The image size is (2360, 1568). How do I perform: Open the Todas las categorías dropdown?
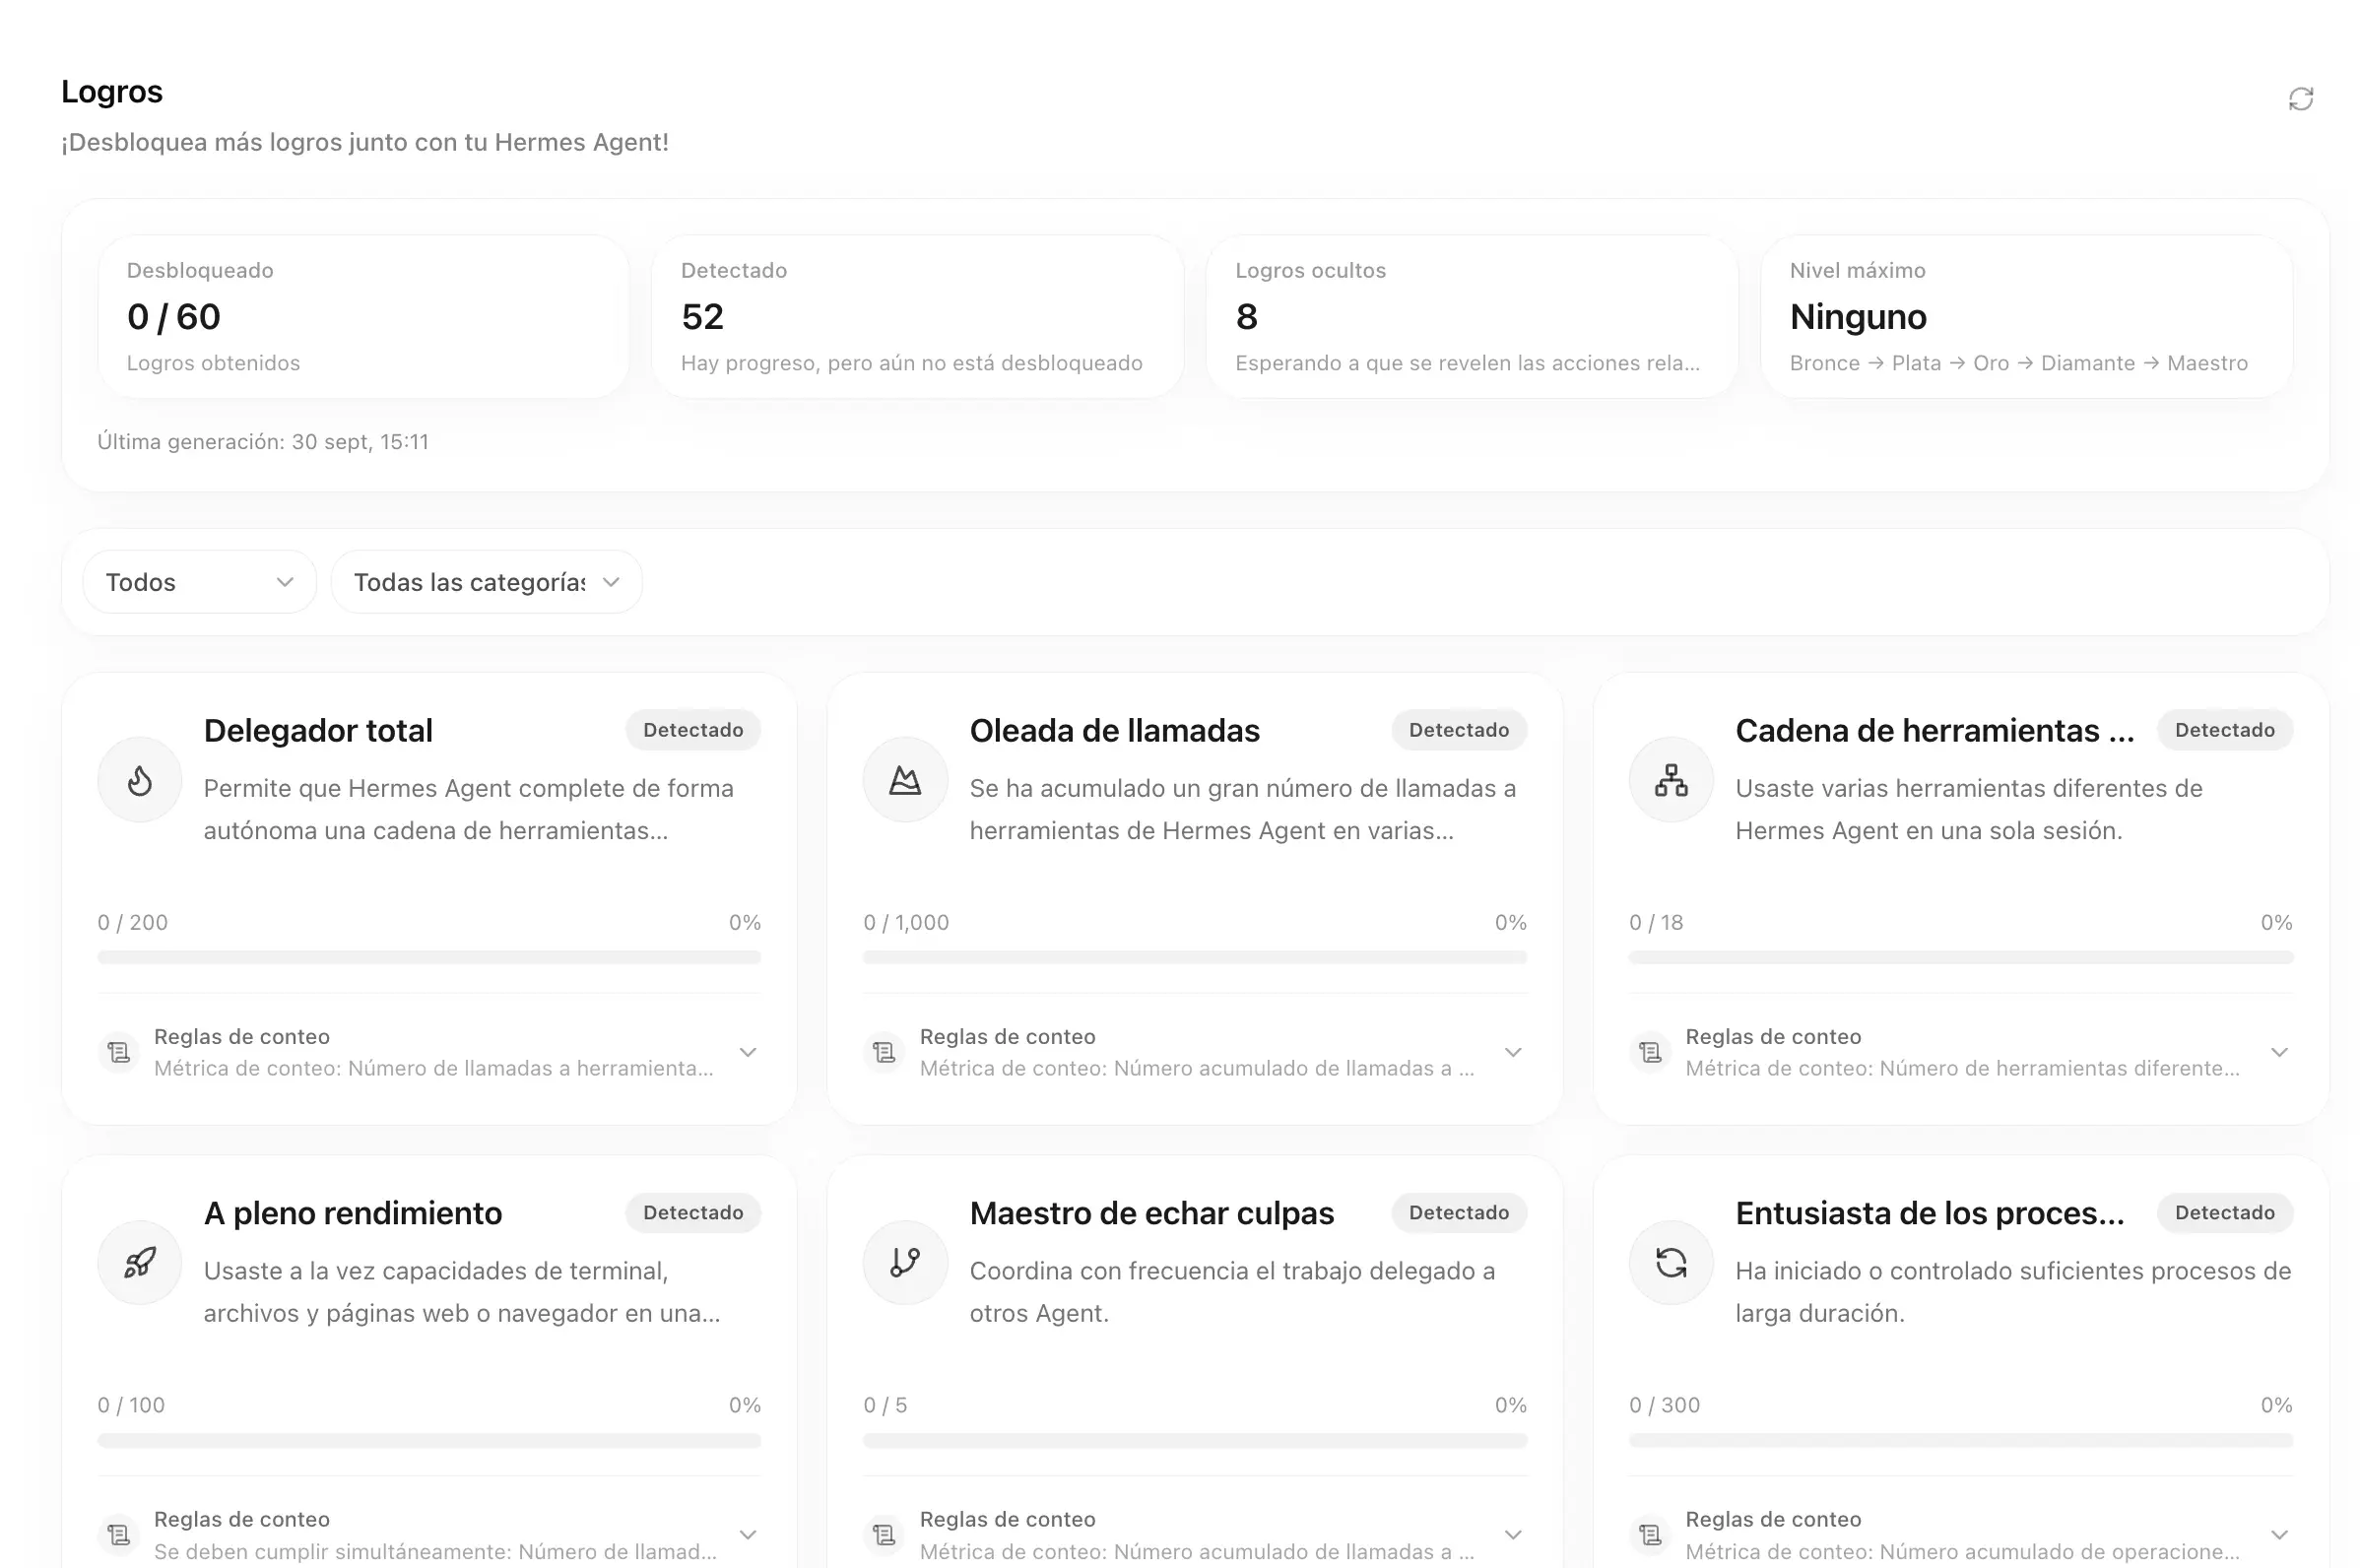coord(487,582)
